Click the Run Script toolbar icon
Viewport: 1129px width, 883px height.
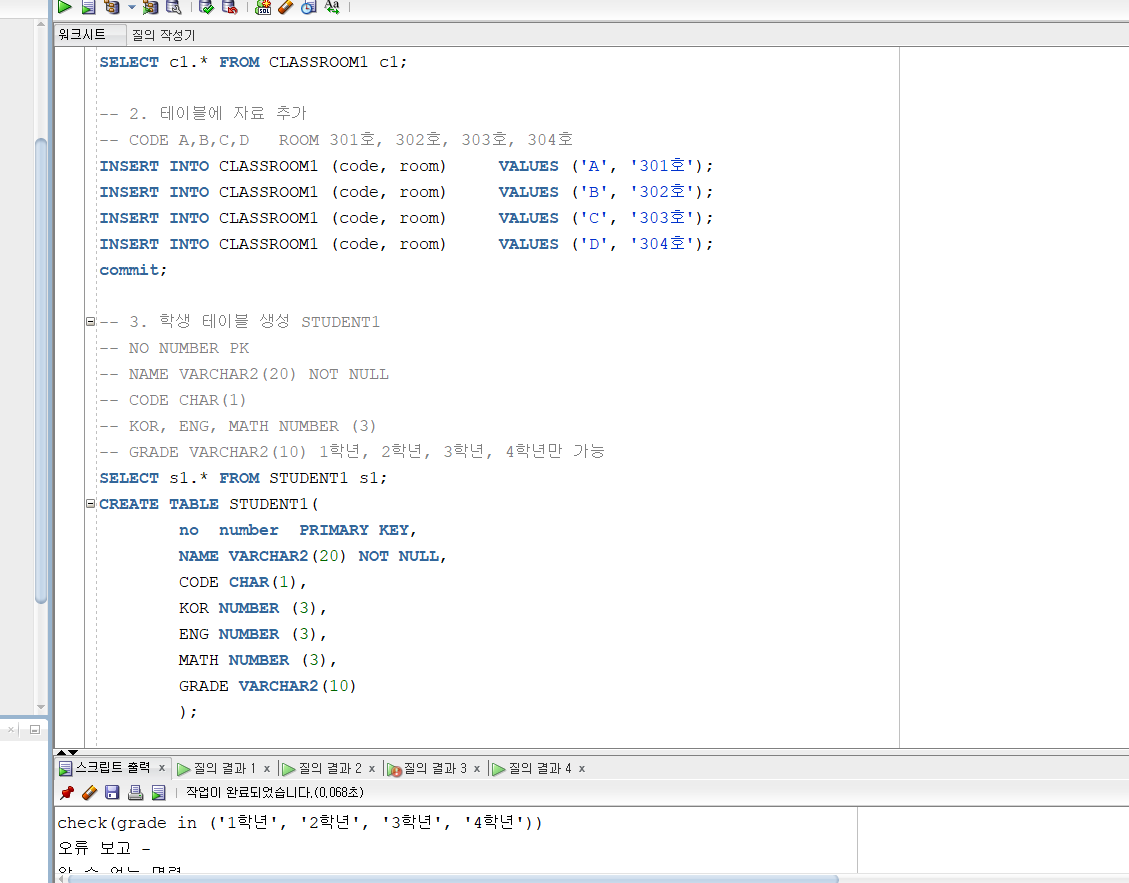[88, 7]
